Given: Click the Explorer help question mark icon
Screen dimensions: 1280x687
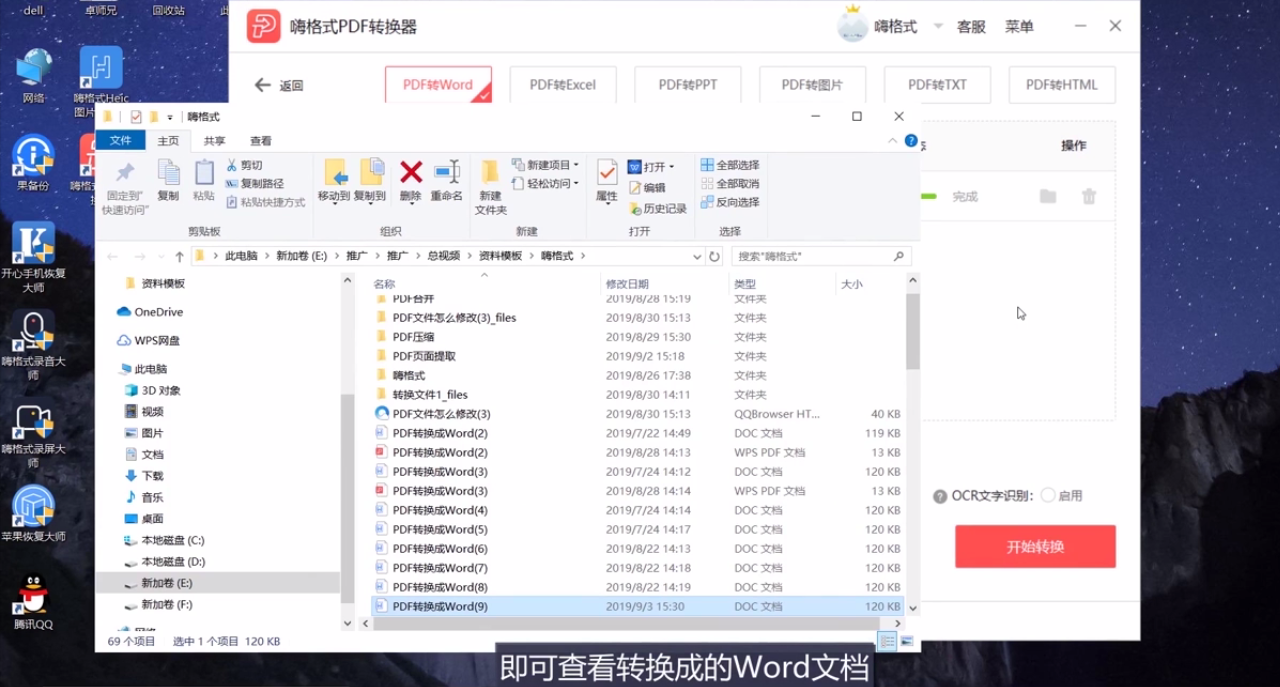Looking at the screenshot, I should [x=911, y=141].
